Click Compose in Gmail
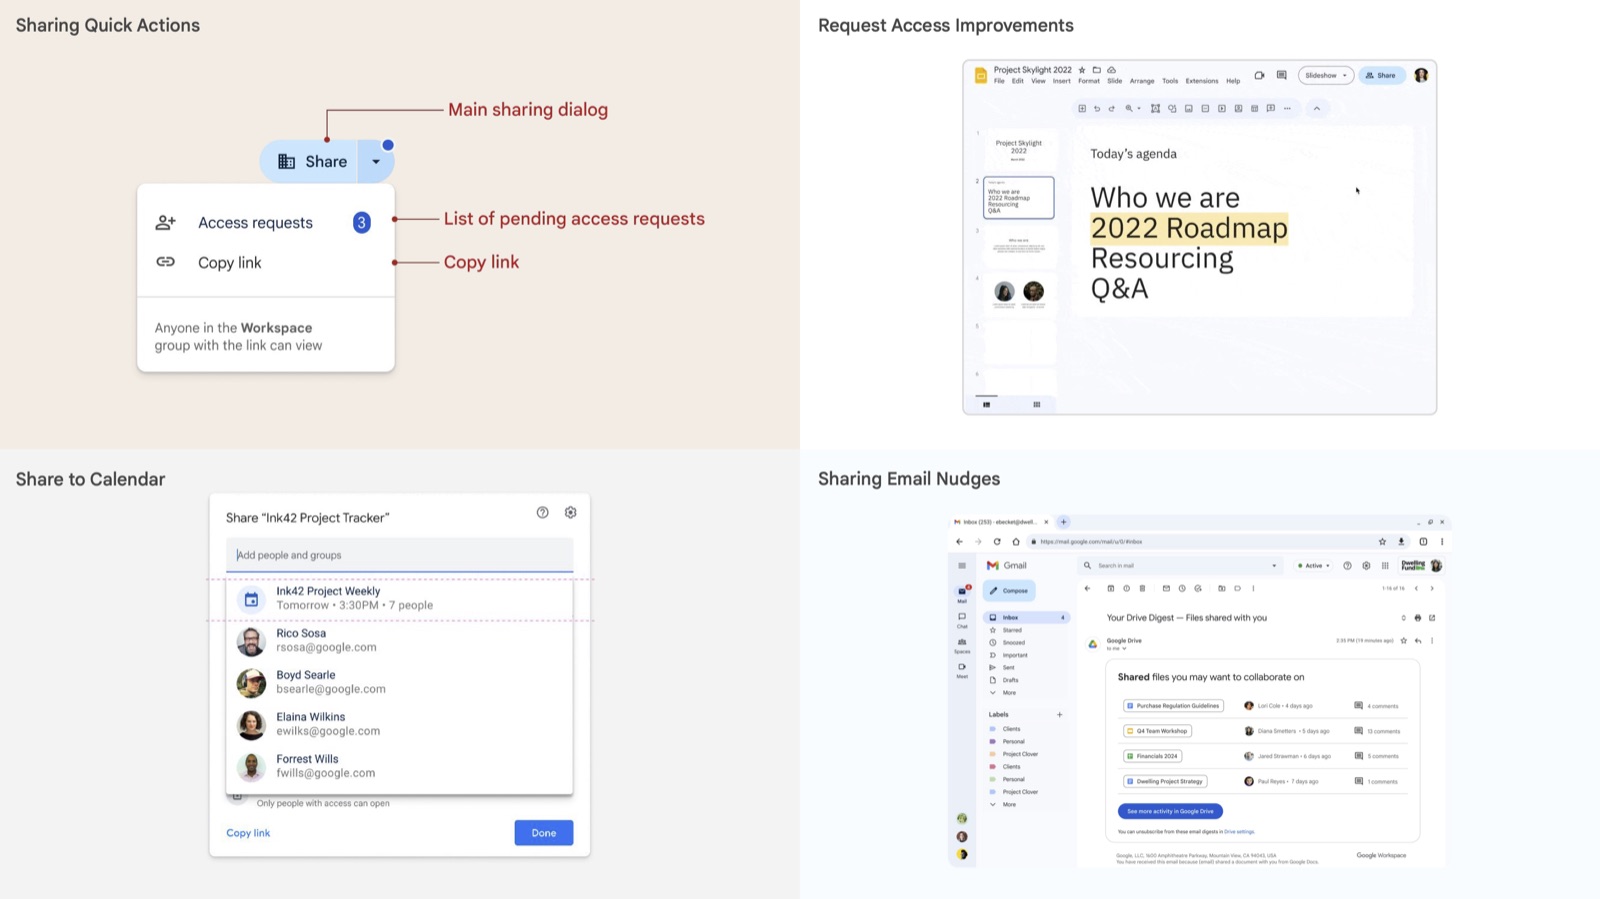This screenshot has height=899, width=1600. [x=1010, y=591]
